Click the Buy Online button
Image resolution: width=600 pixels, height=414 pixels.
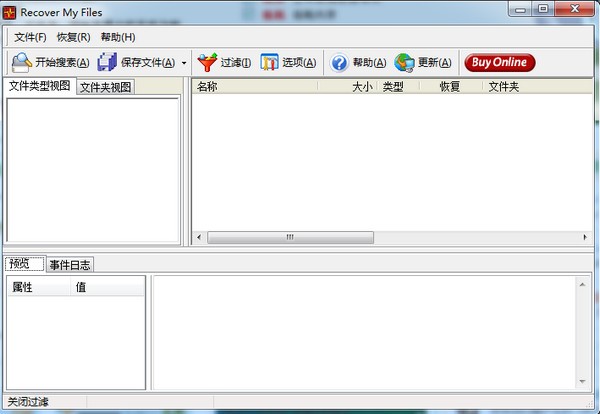tap(499, 62)
